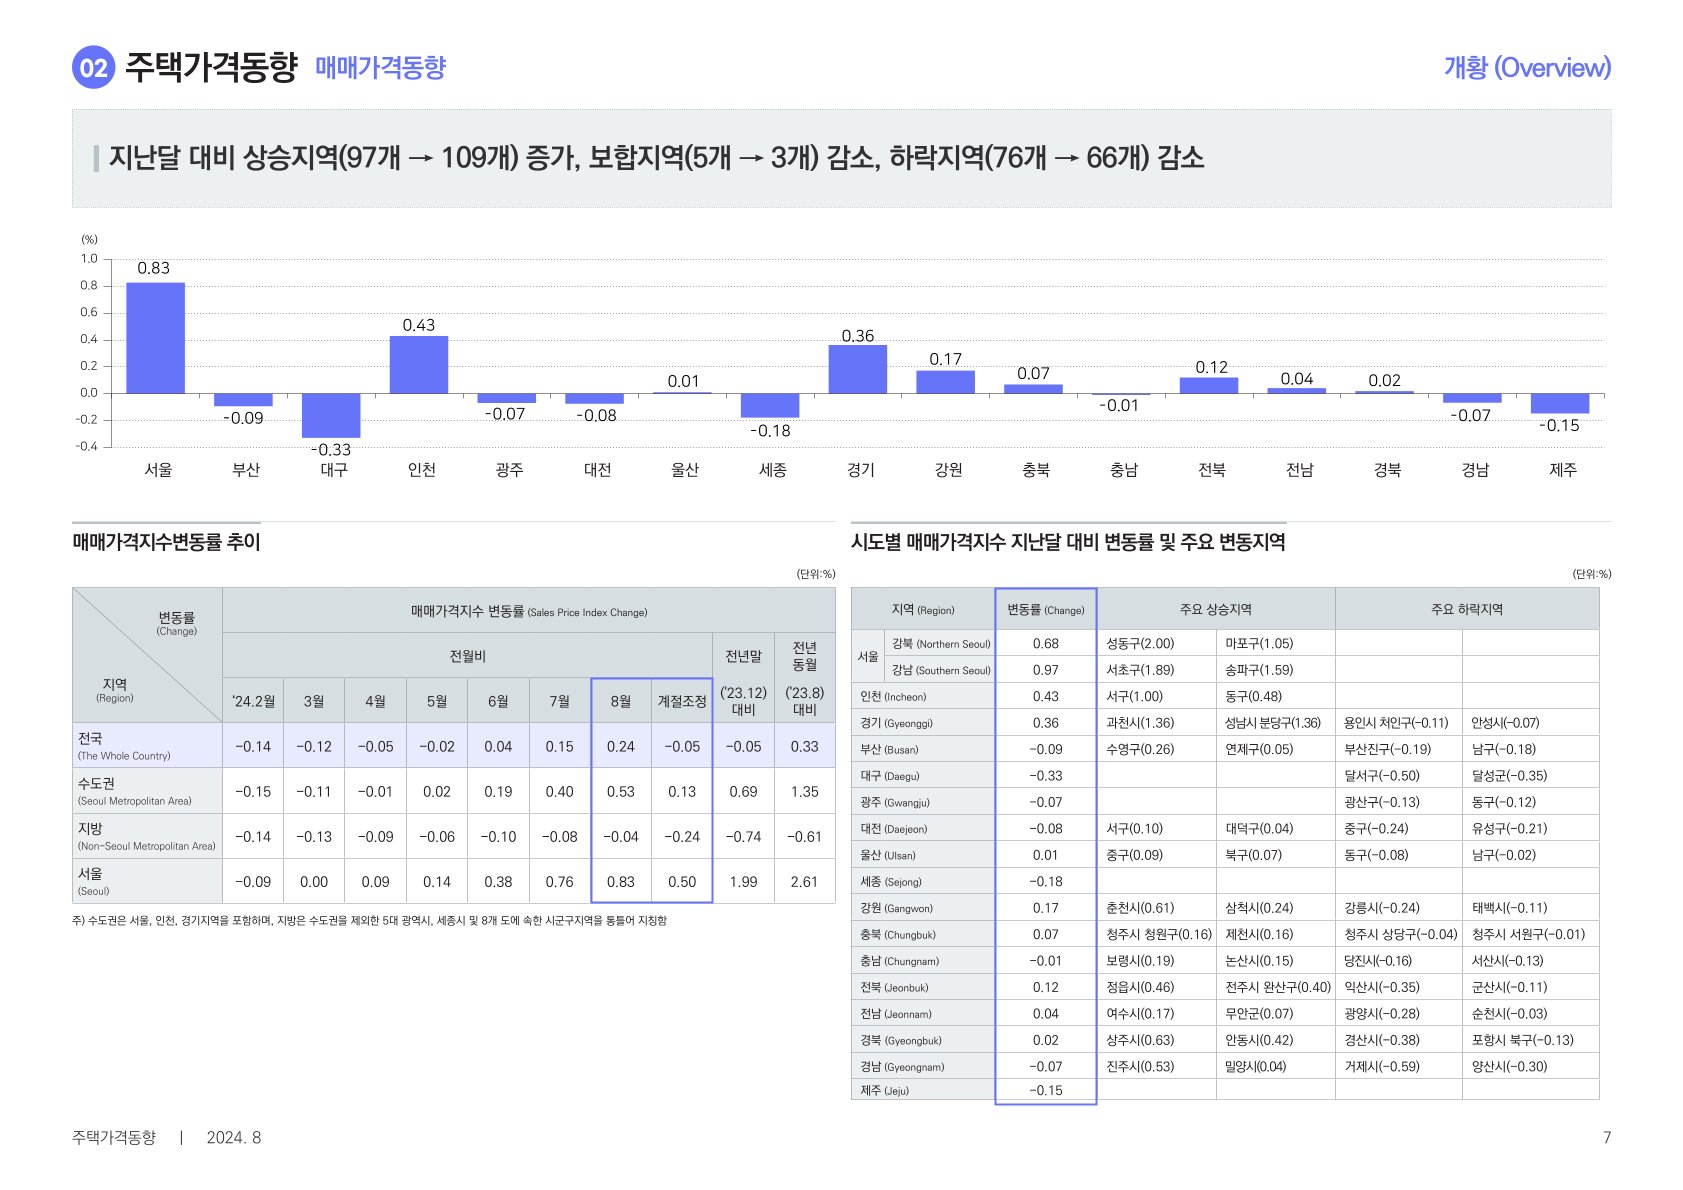Click the page number 7 in footer
Screen dimensions: 1683x1190
click(1606, 1137)
